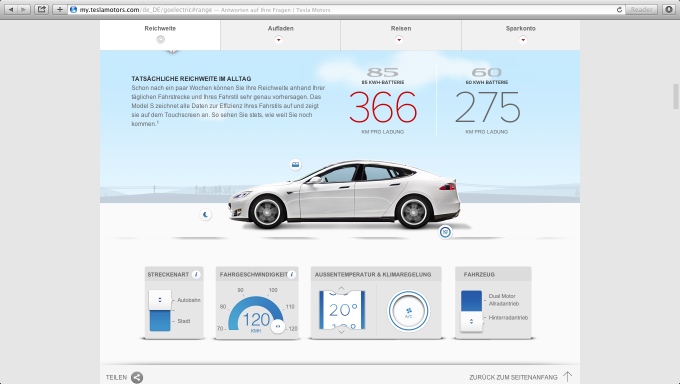Select the Reichweite tab
The height and width of the screenshot is (384, 680).
(x=160, y=35)
